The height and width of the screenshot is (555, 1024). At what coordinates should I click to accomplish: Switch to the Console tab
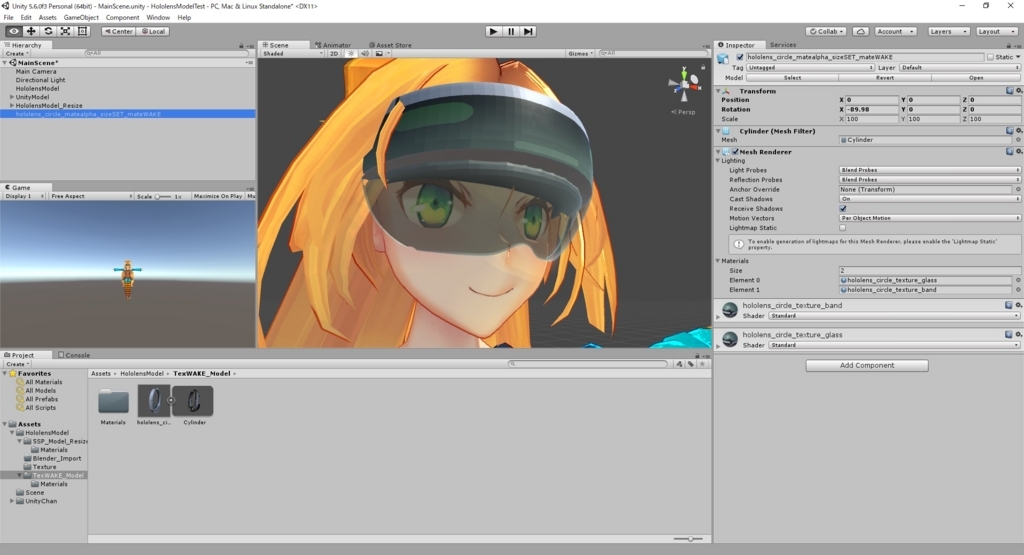click(74, 355)
